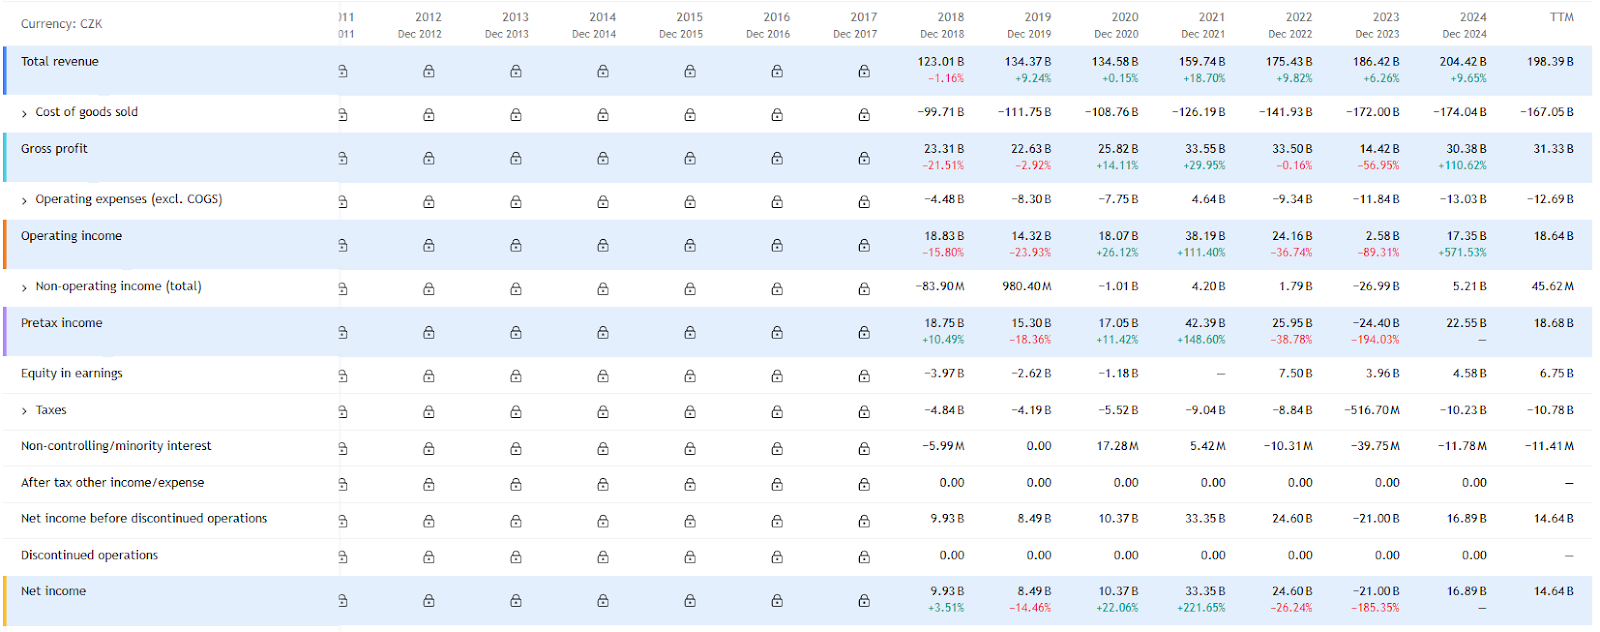Click the lock icon for 2013 Equity in earnings

(516, 376)
